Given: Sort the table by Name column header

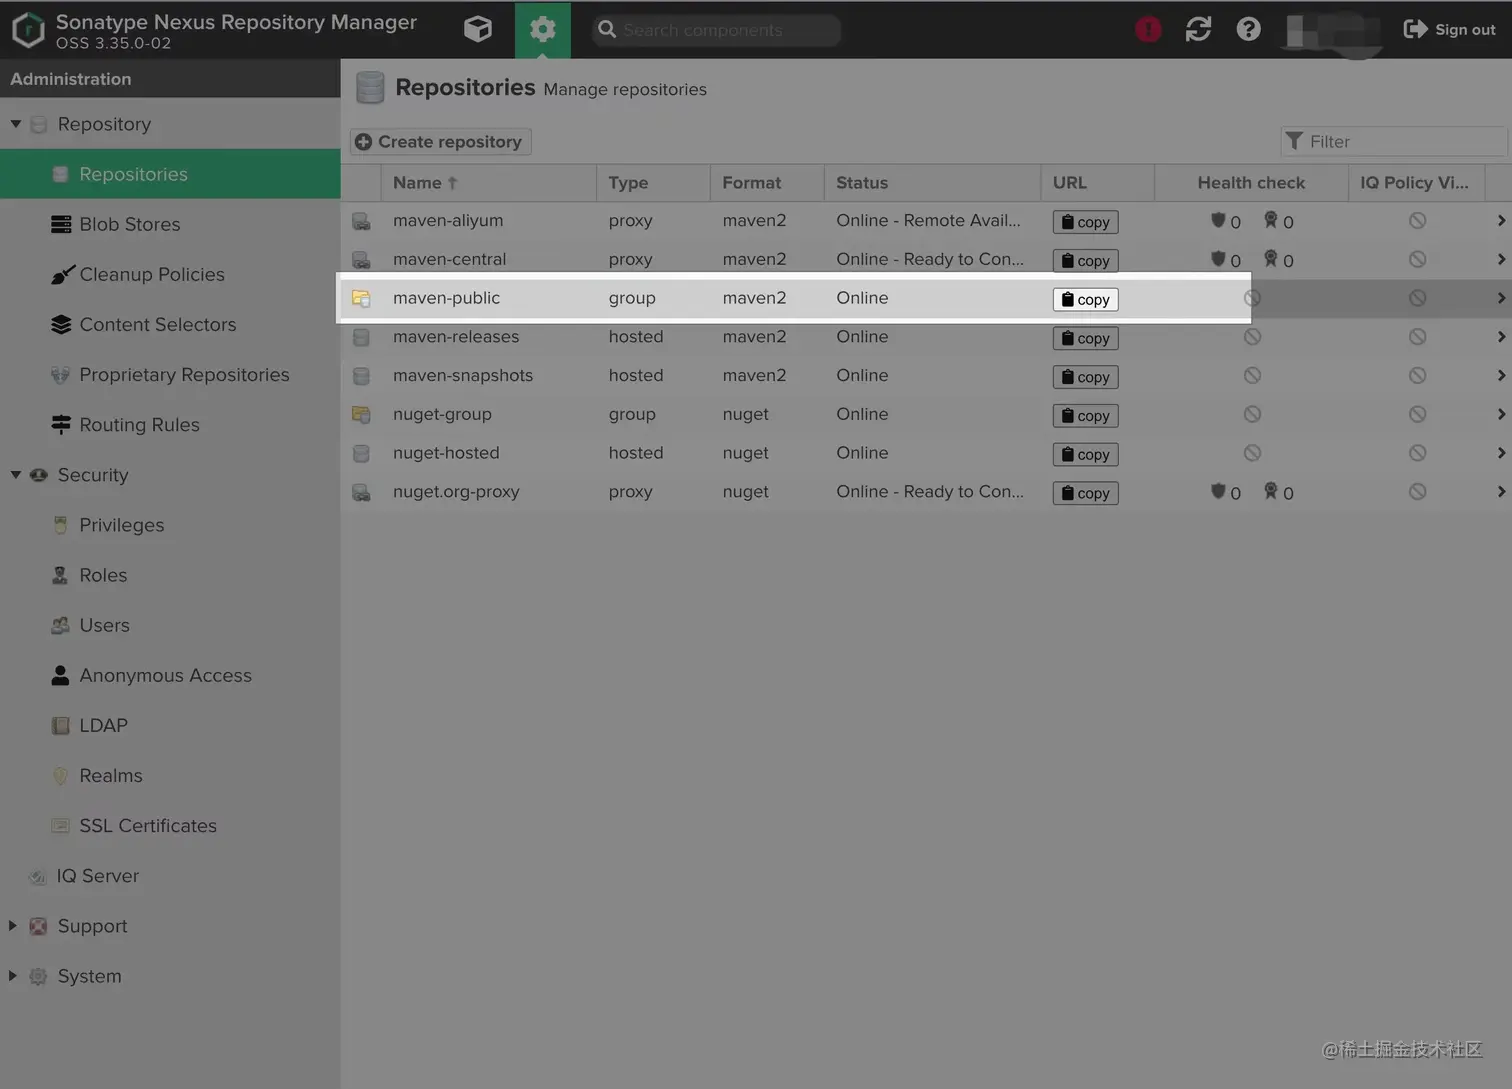Looking at the screenshot, I should 488,183.
